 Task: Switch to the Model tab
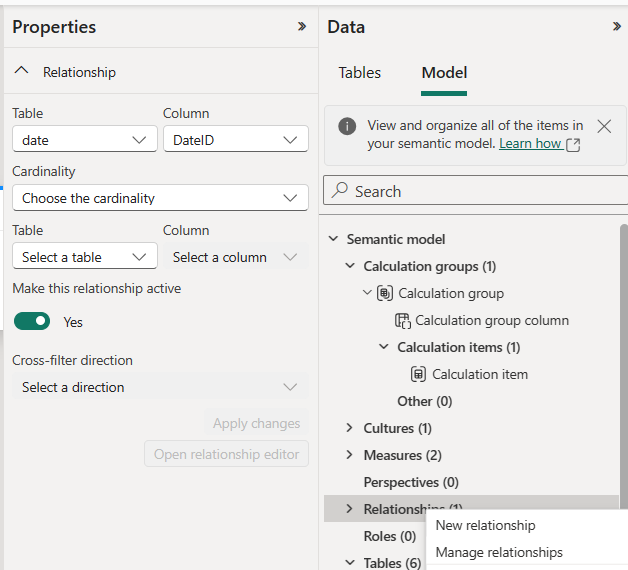444,73
